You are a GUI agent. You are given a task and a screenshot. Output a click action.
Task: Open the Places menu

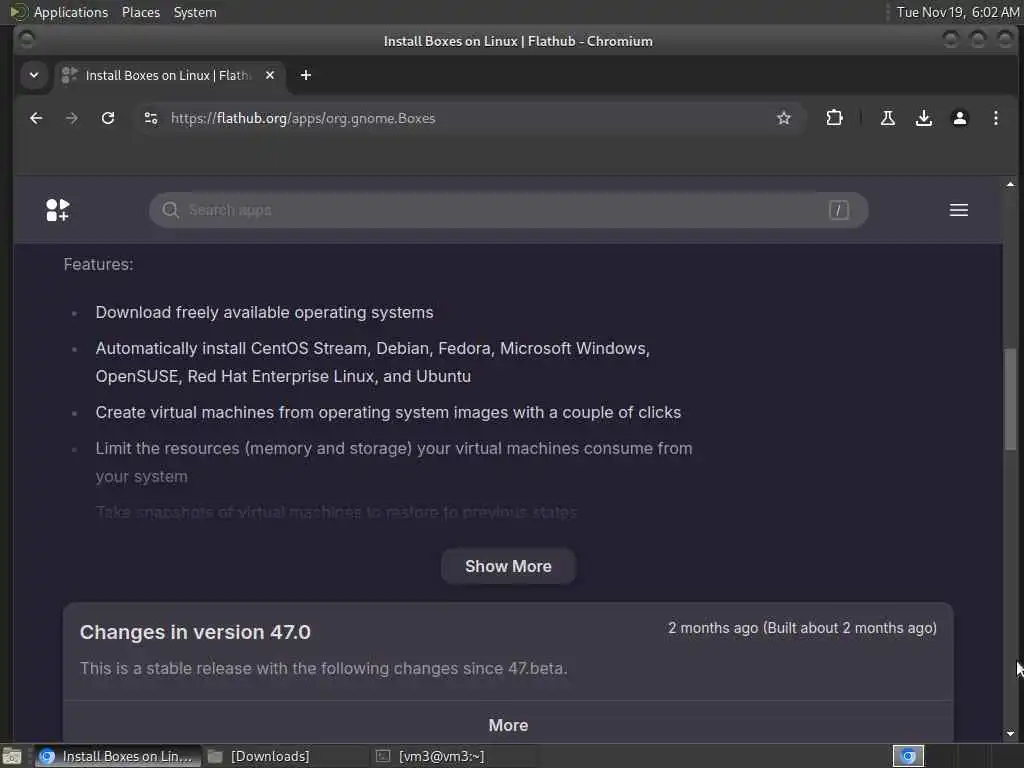(x=140, y=12)
